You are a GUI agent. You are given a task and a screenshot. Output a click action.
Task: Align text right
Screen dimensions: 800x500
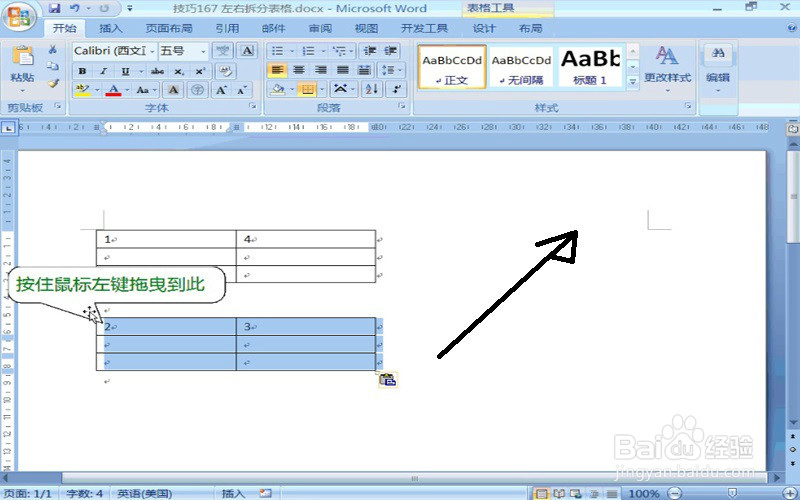[321, 70]
